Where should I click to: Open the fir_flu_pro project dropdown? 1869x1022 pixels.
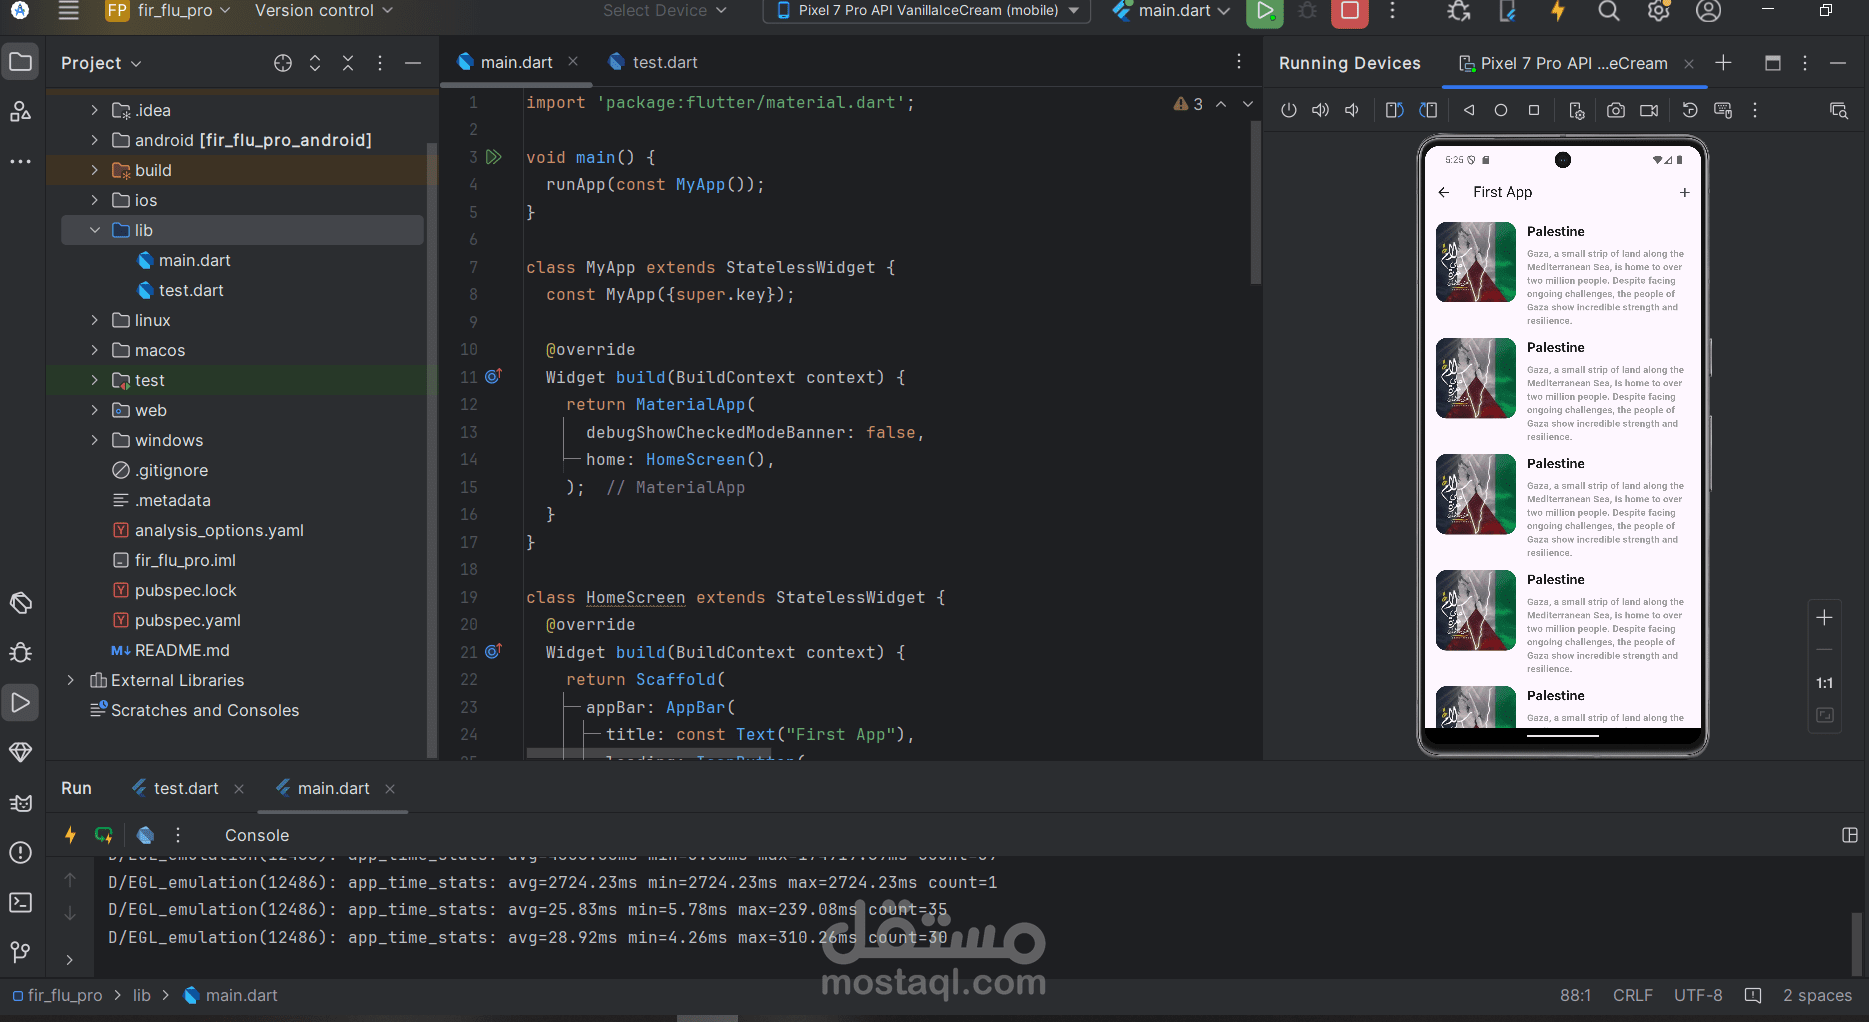[168, 11]
